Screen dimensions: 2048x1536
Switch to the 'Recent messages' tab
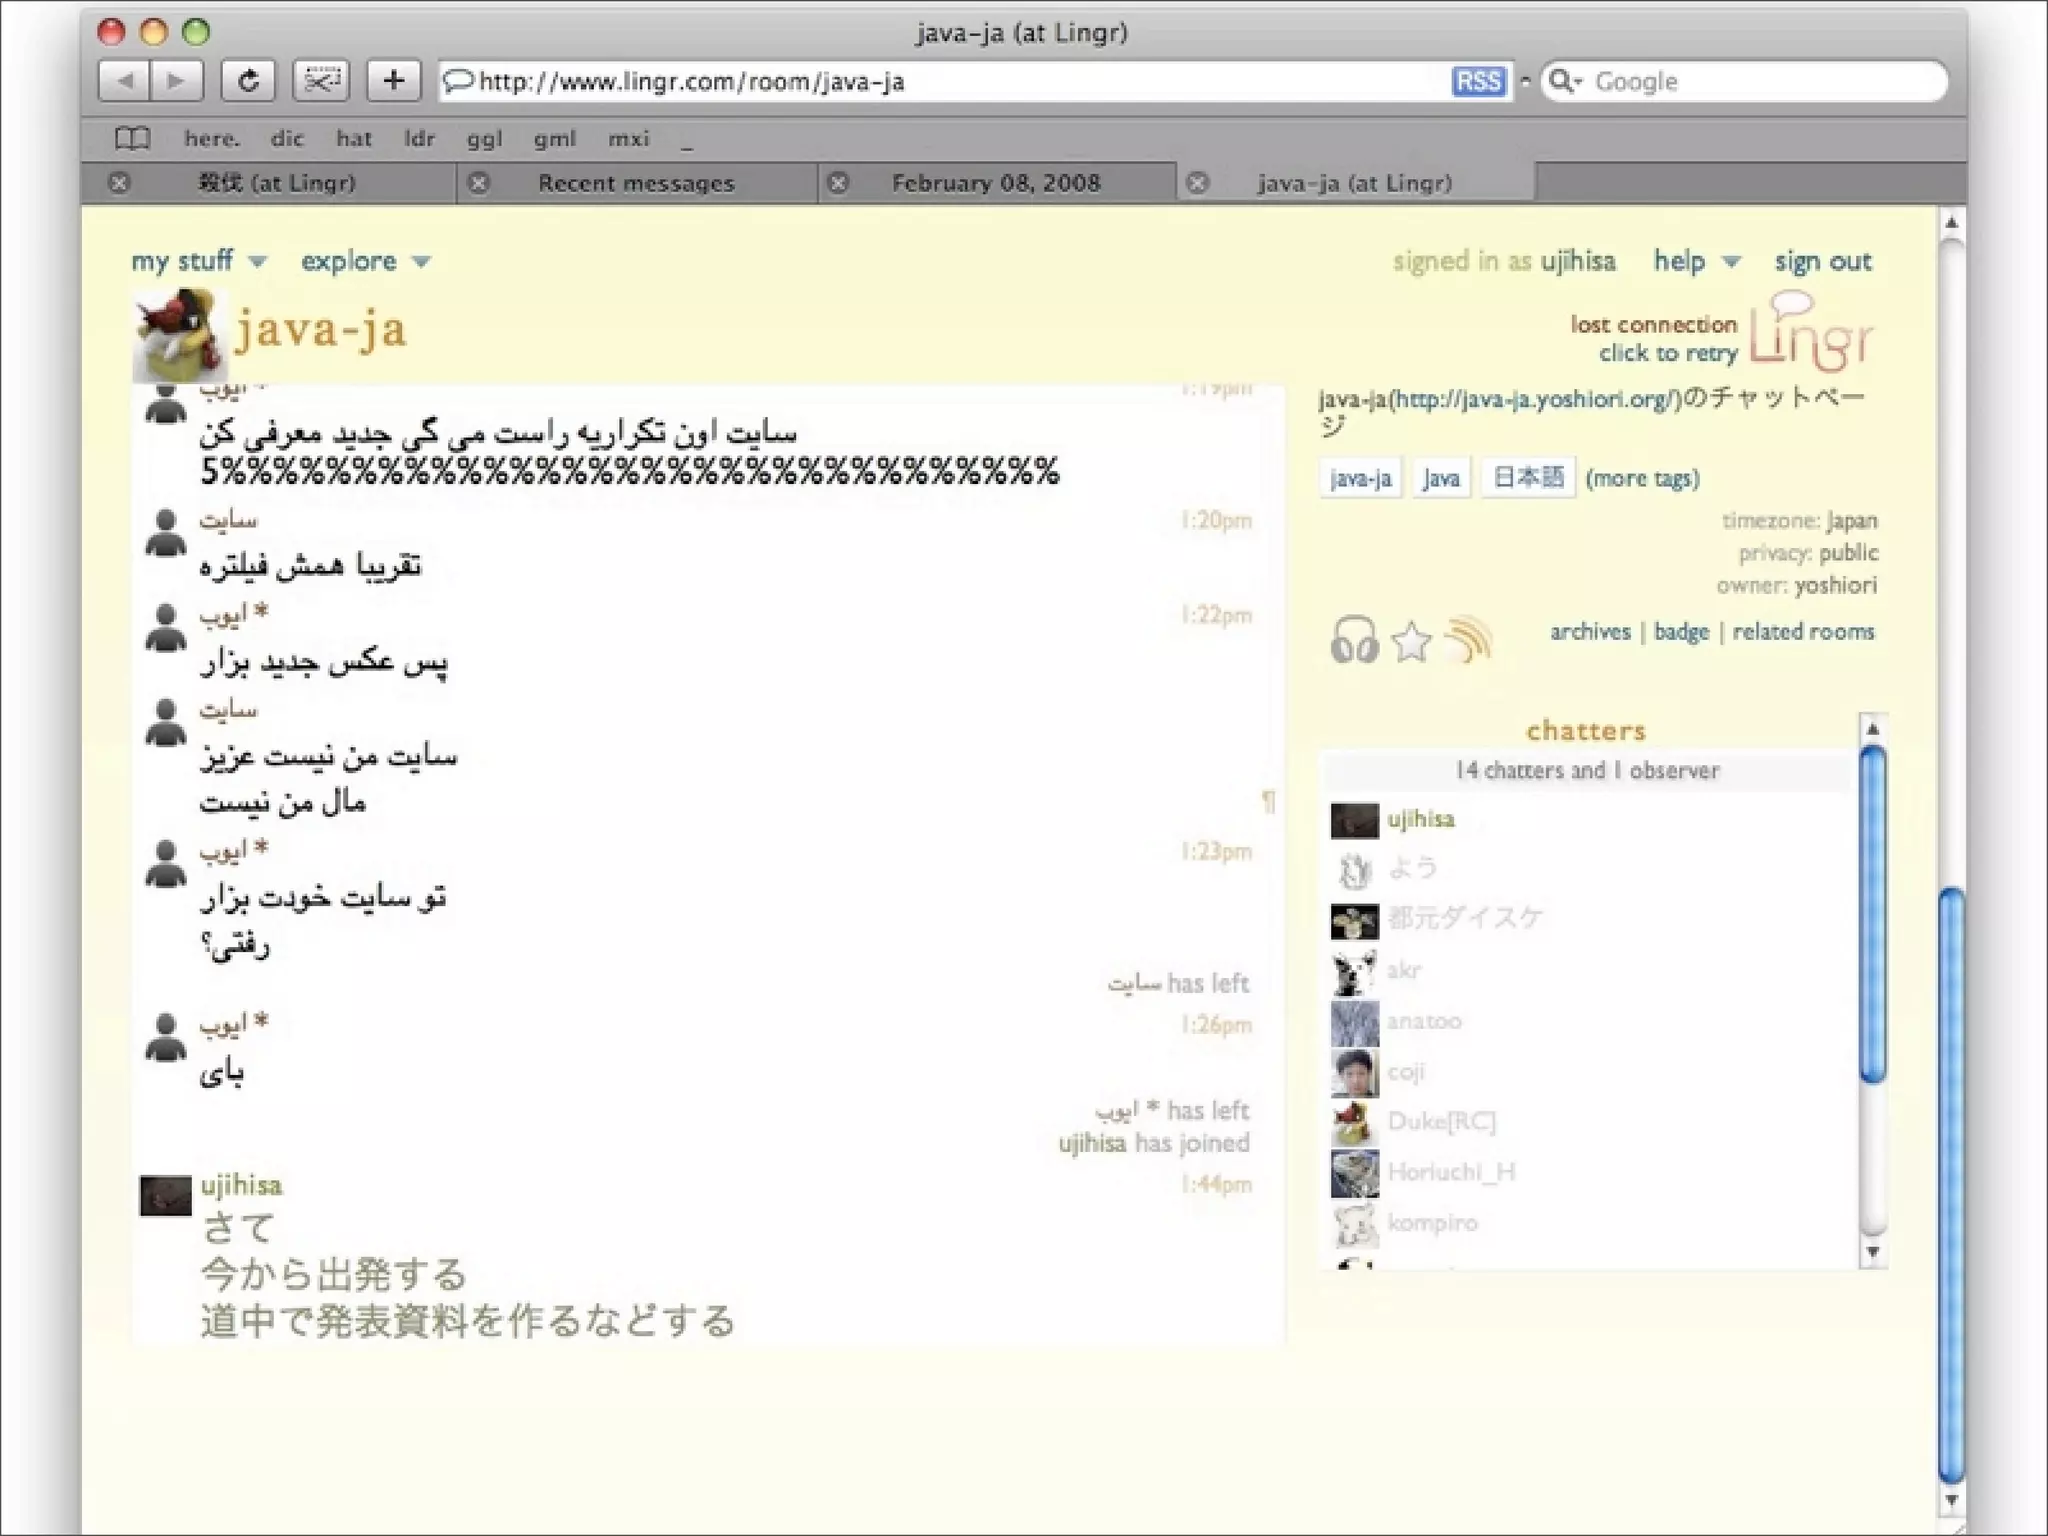(636, 183)
